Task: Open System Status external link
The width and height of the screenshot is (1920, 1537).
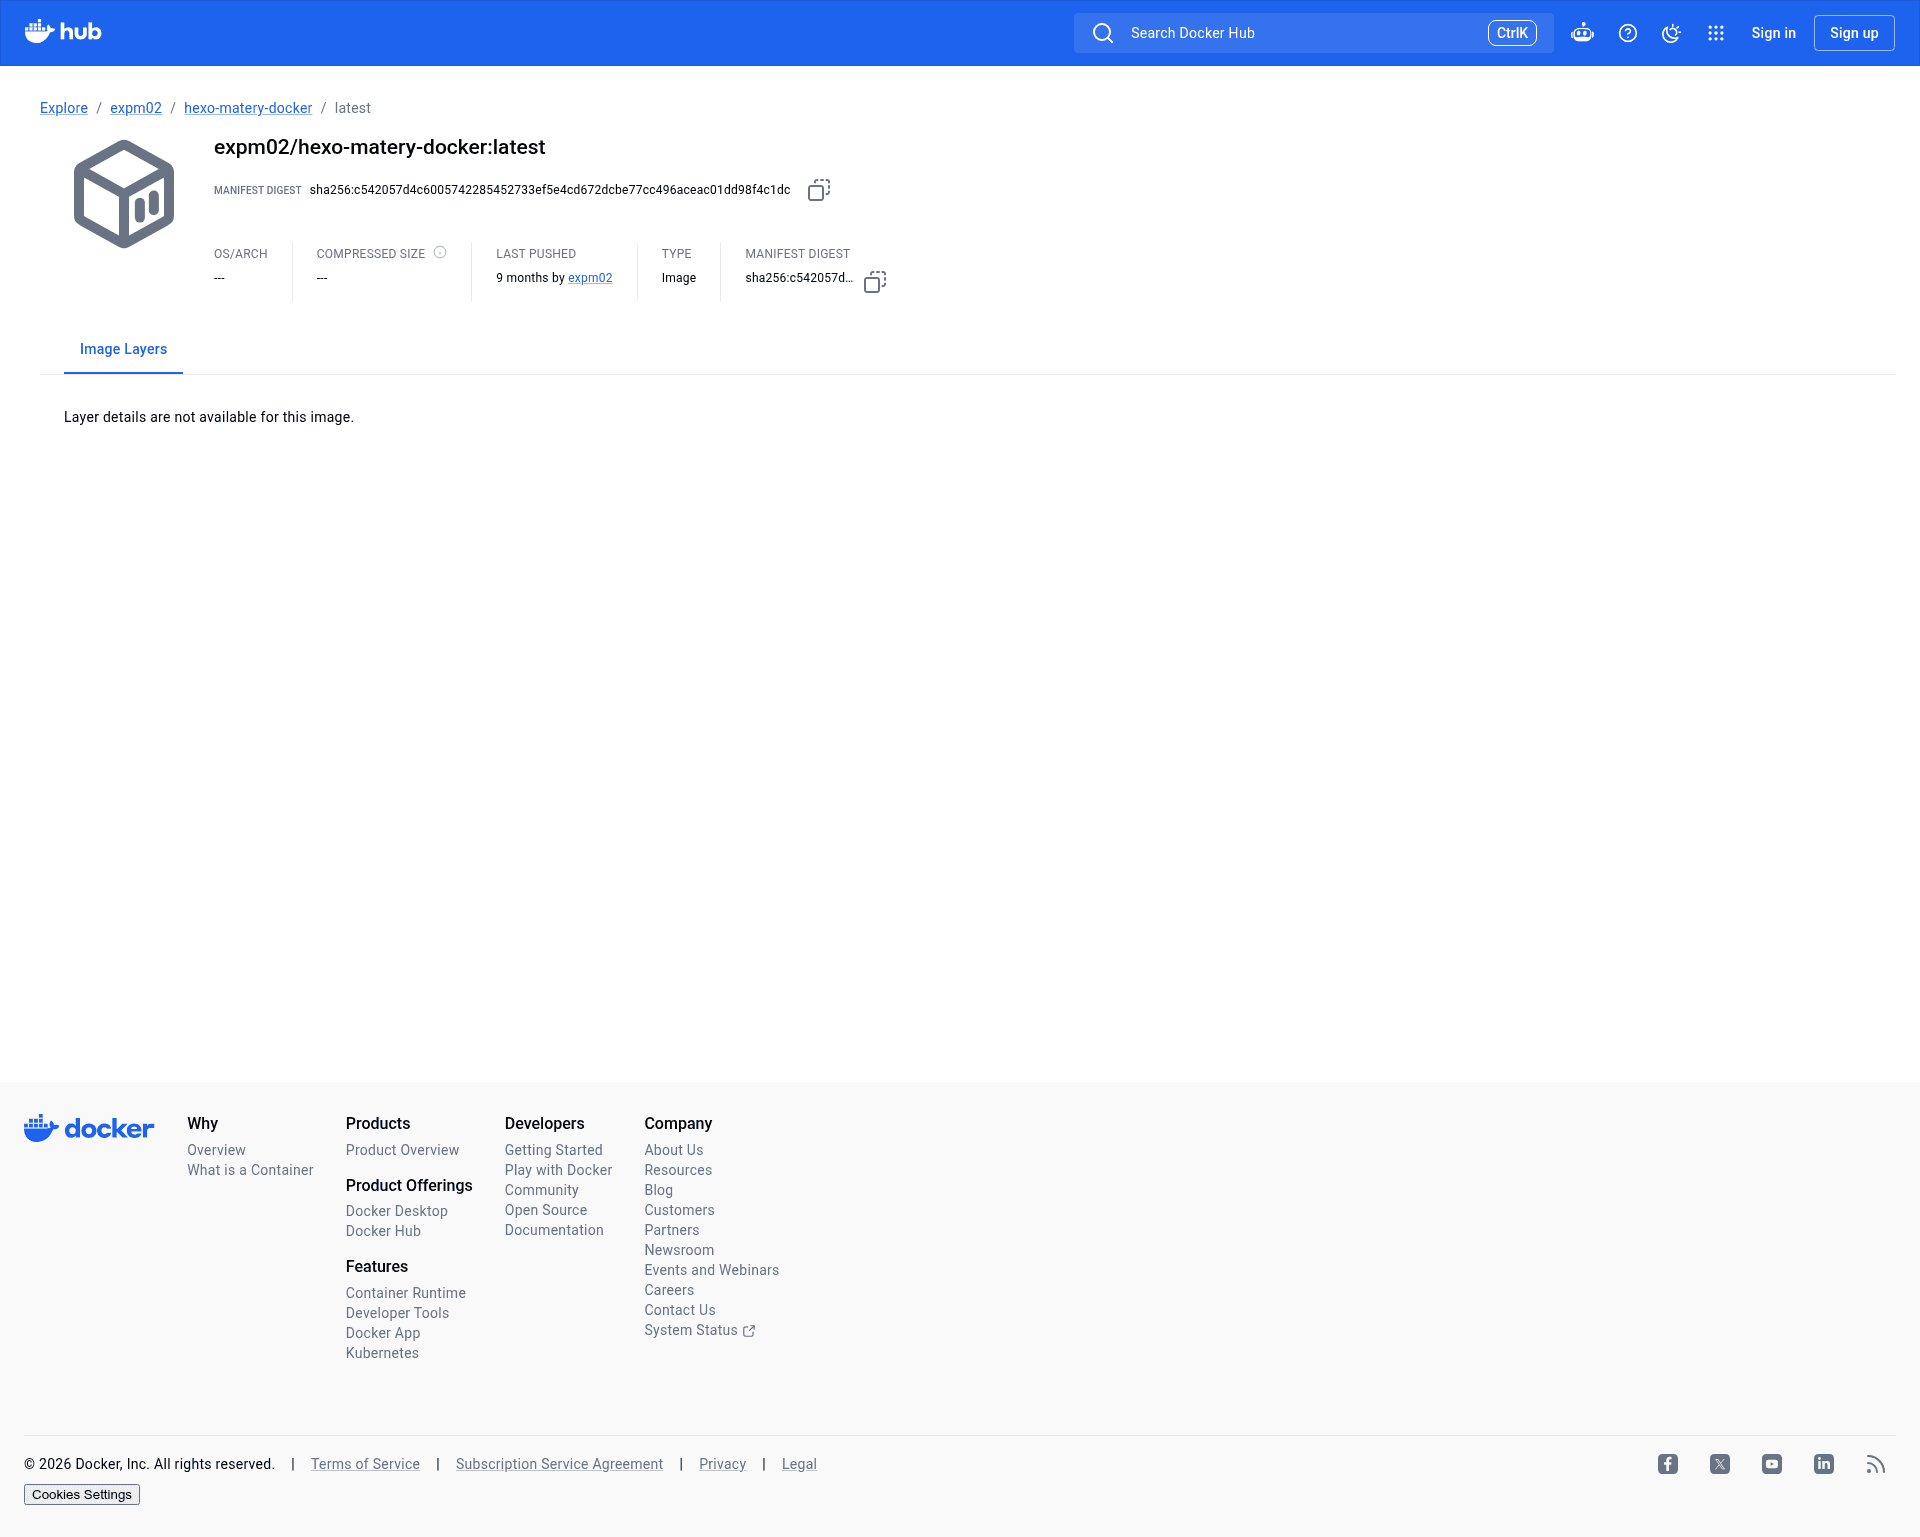Action: (x=699, y=1330)
